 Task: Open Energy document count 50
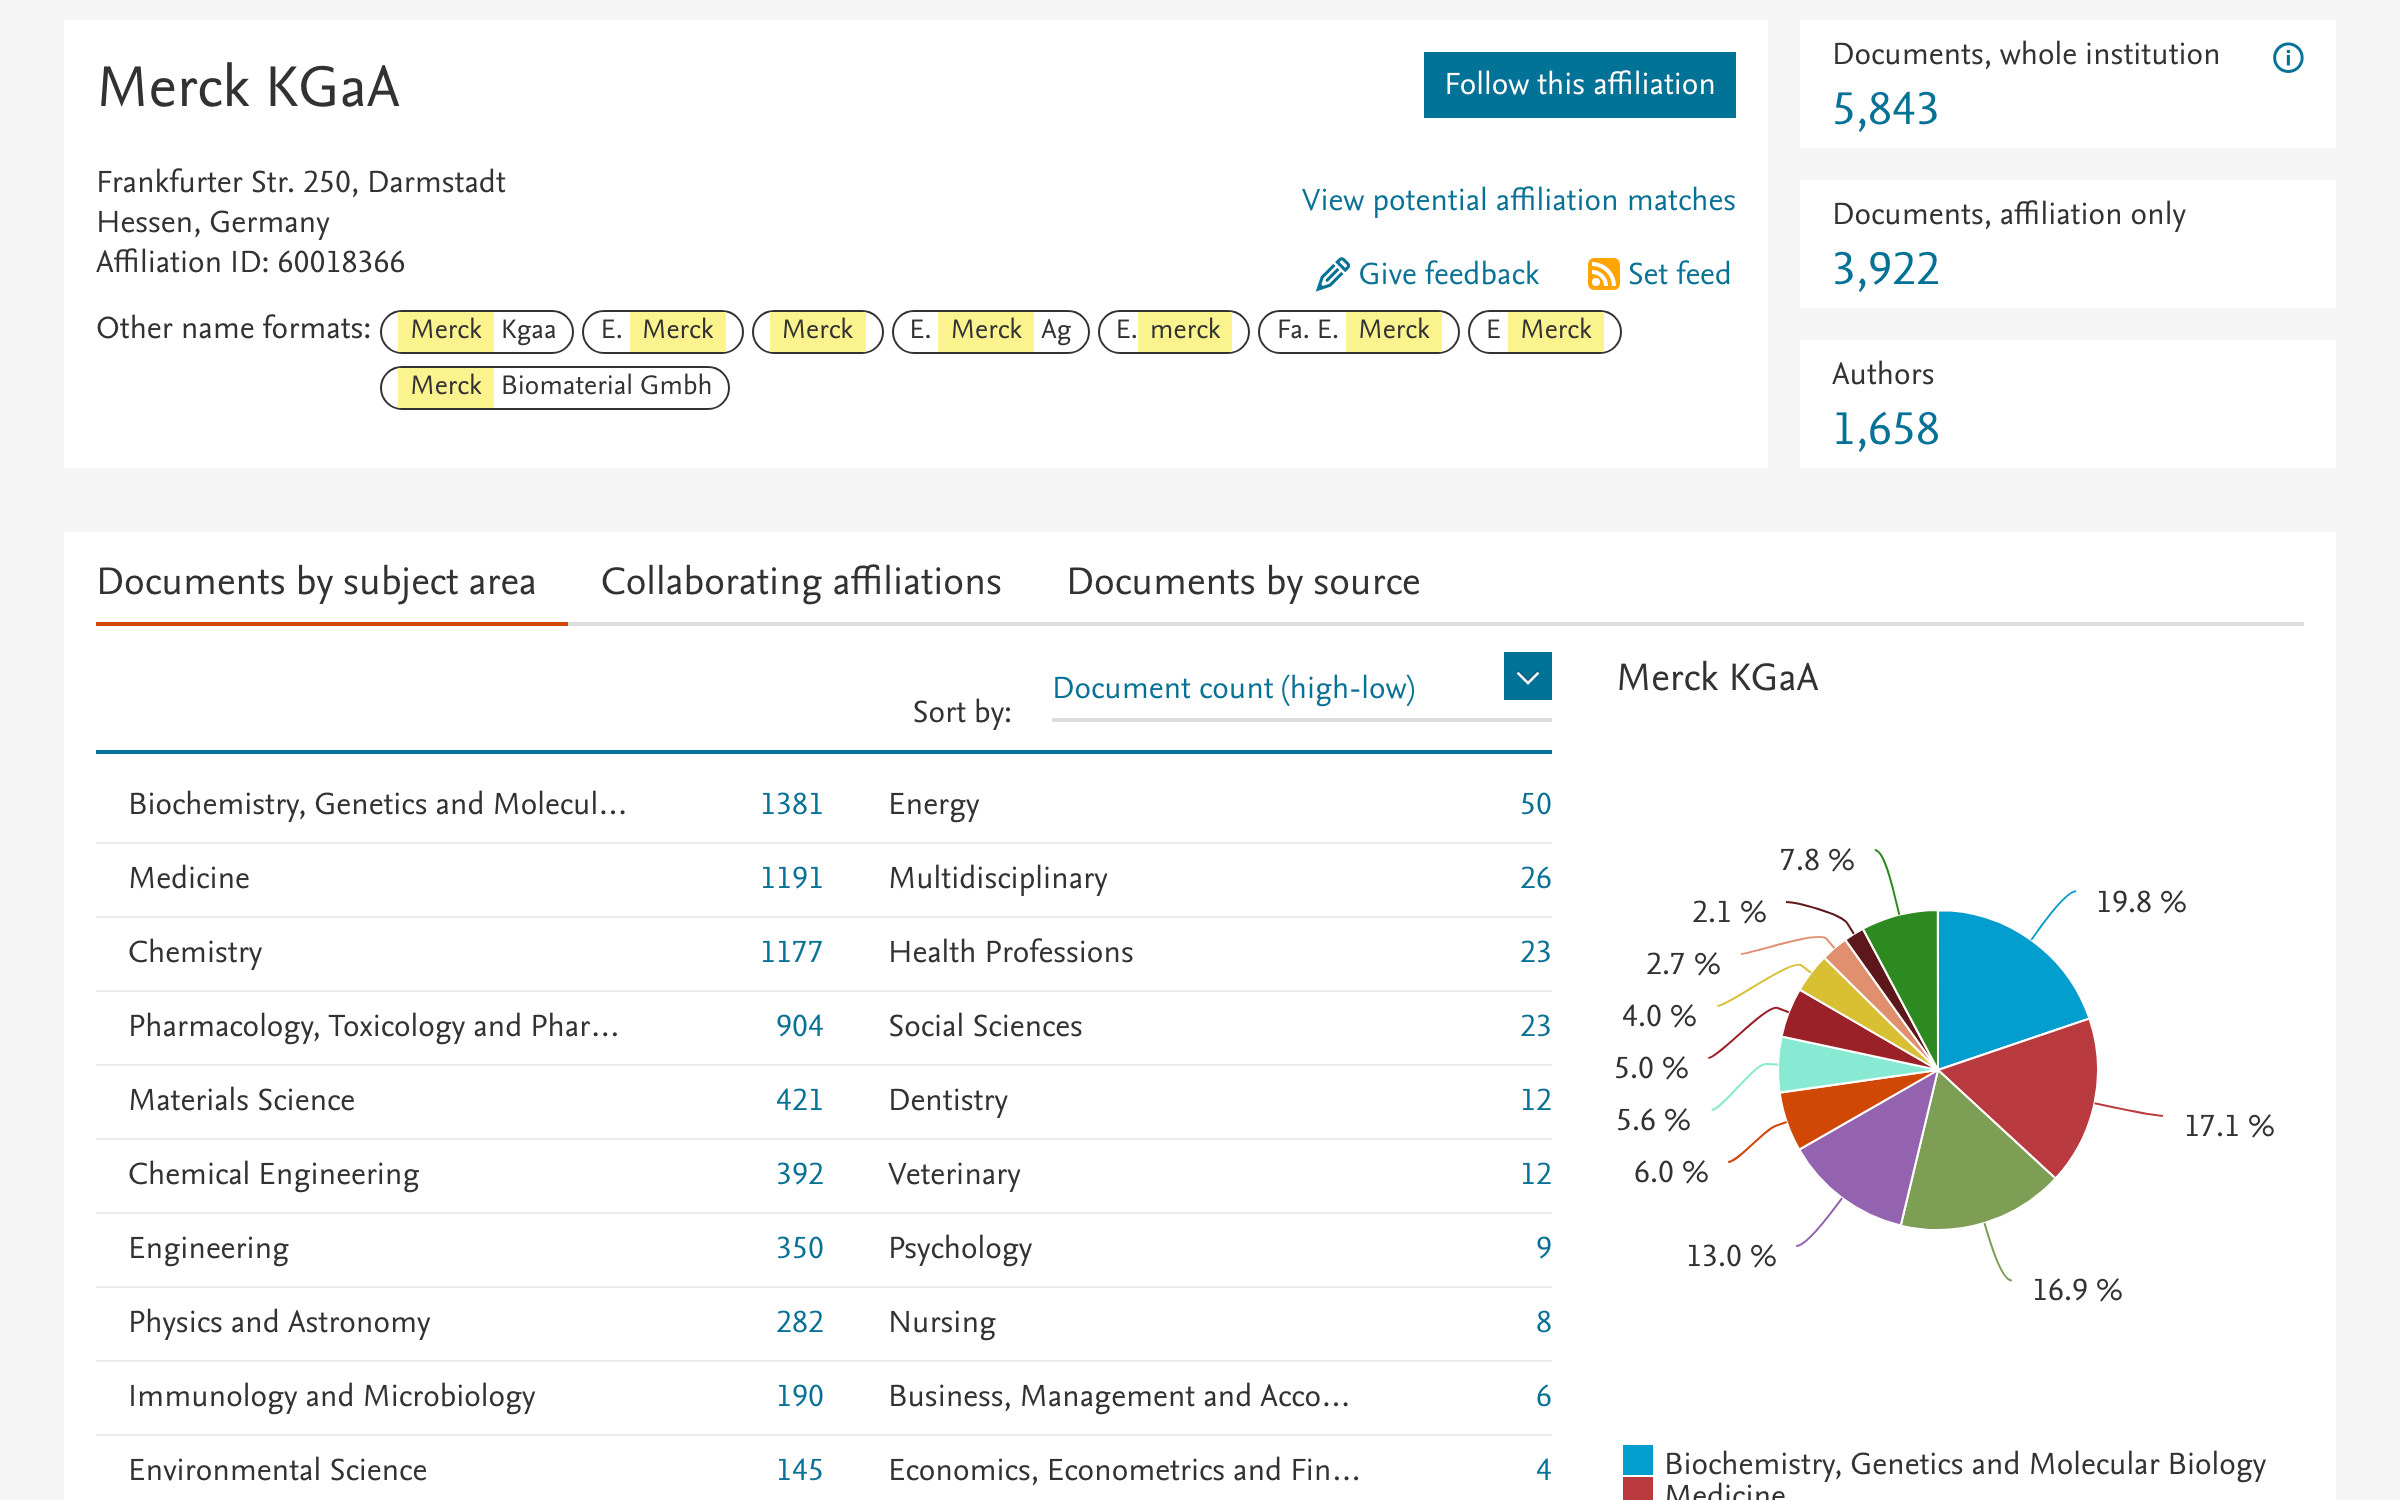(x=1535, y=804)
